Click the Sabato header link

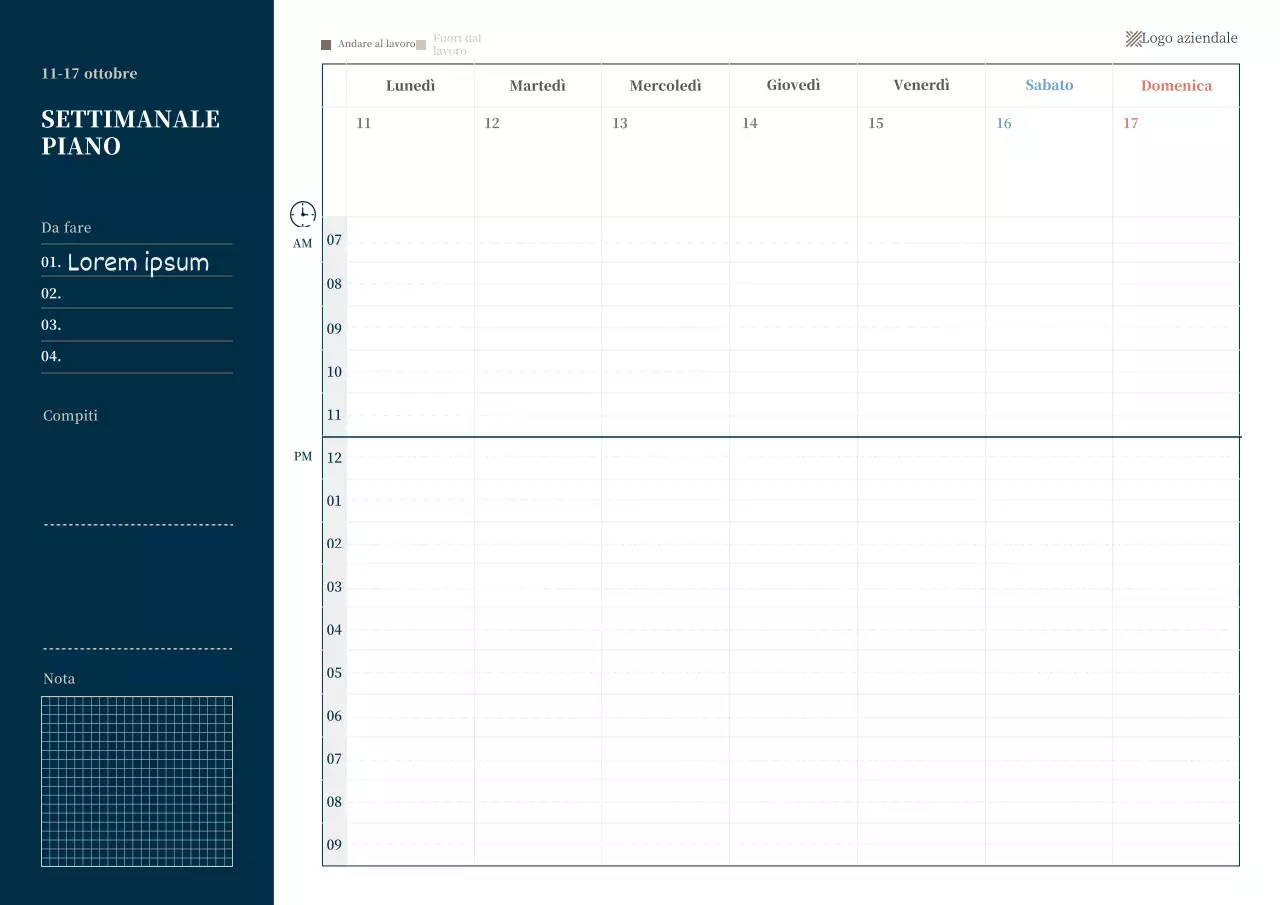1049,85
